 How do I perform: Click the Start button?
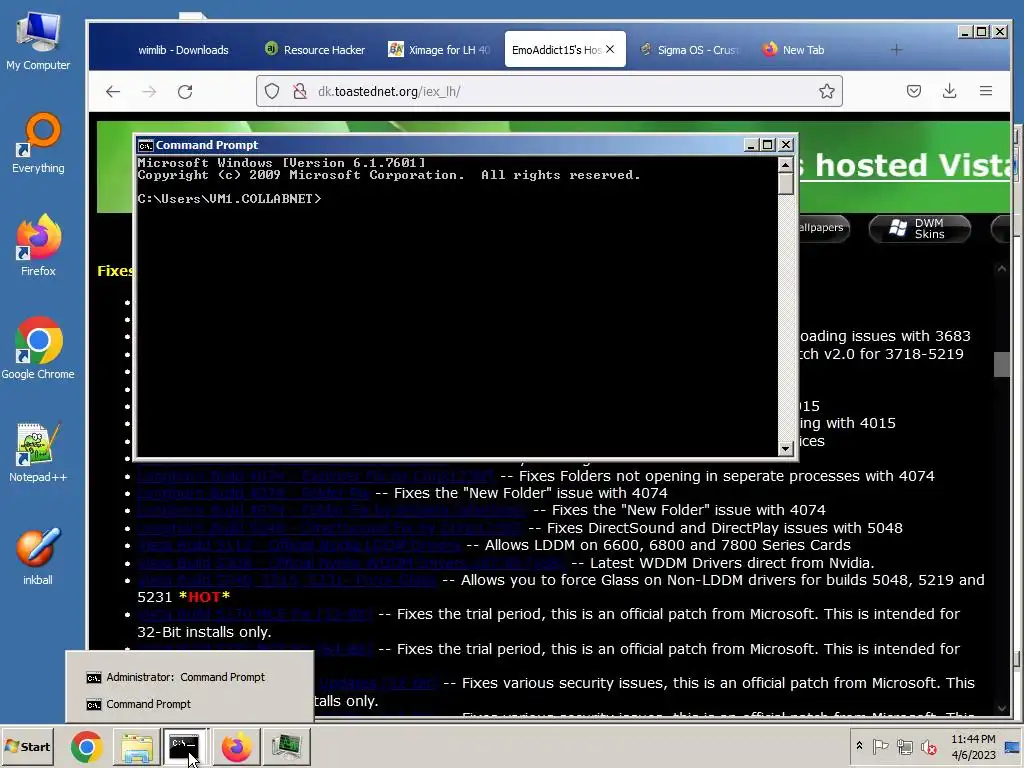click(27, 746)
